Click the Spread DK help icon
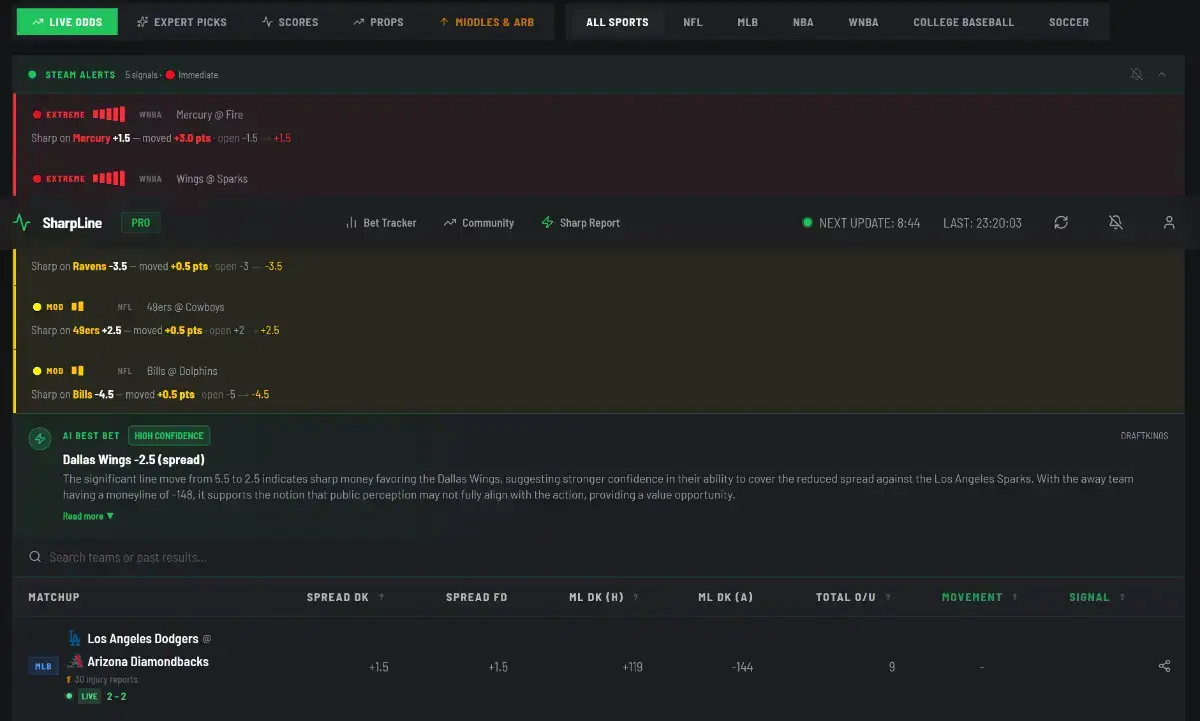 (x=381, y=597)
